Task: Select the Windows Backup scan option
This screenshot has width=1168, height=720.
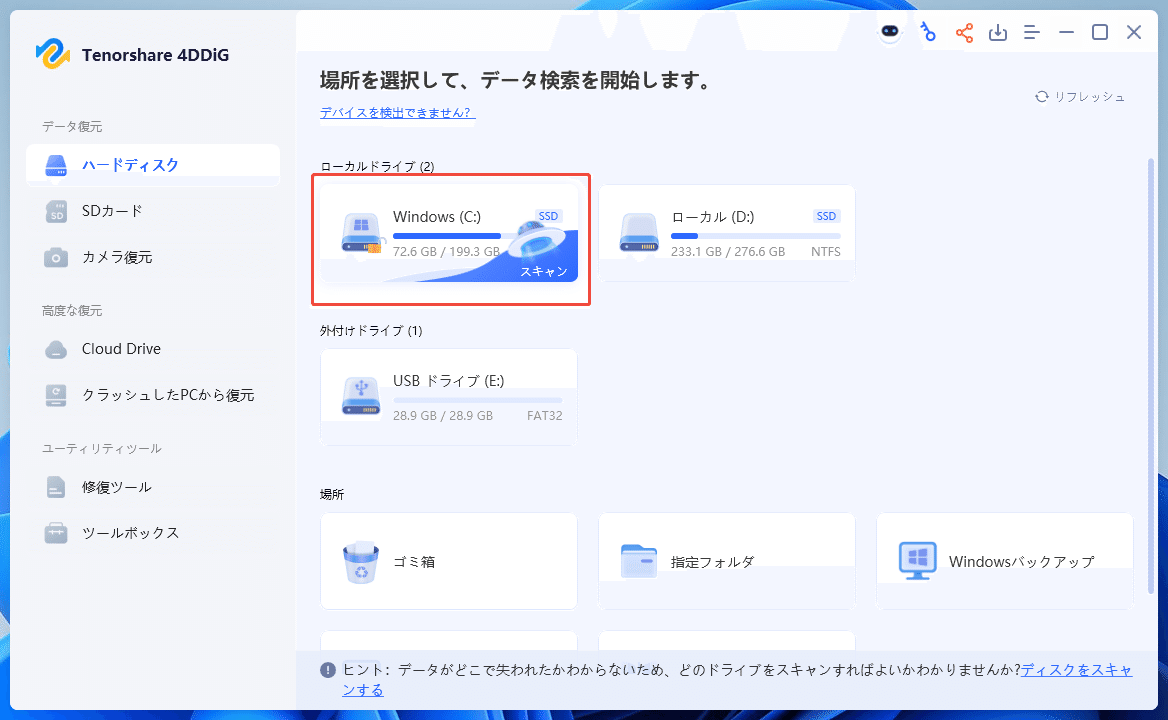Action: click(1004, 561)
